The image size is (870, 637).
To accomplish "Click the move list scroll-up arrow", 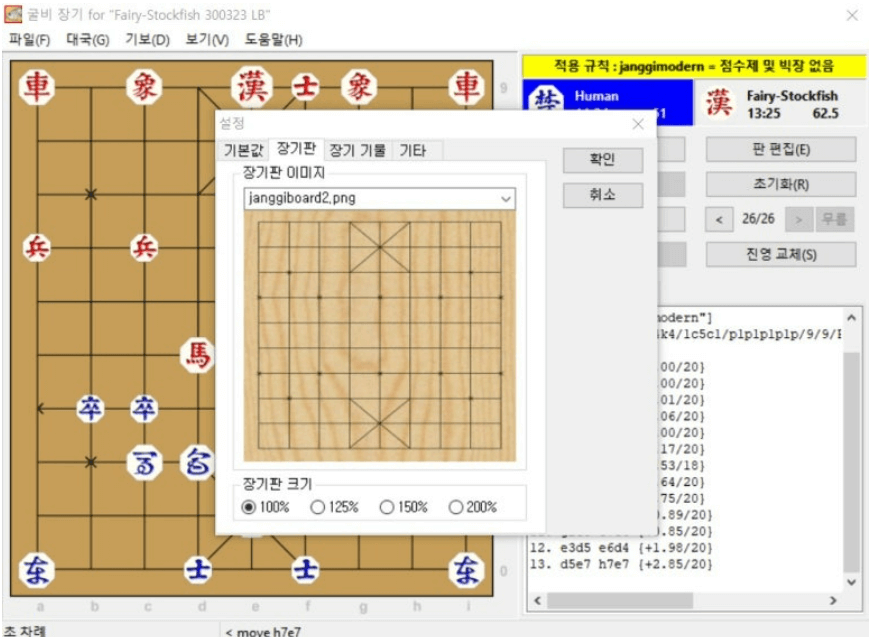I will [851, 318].
